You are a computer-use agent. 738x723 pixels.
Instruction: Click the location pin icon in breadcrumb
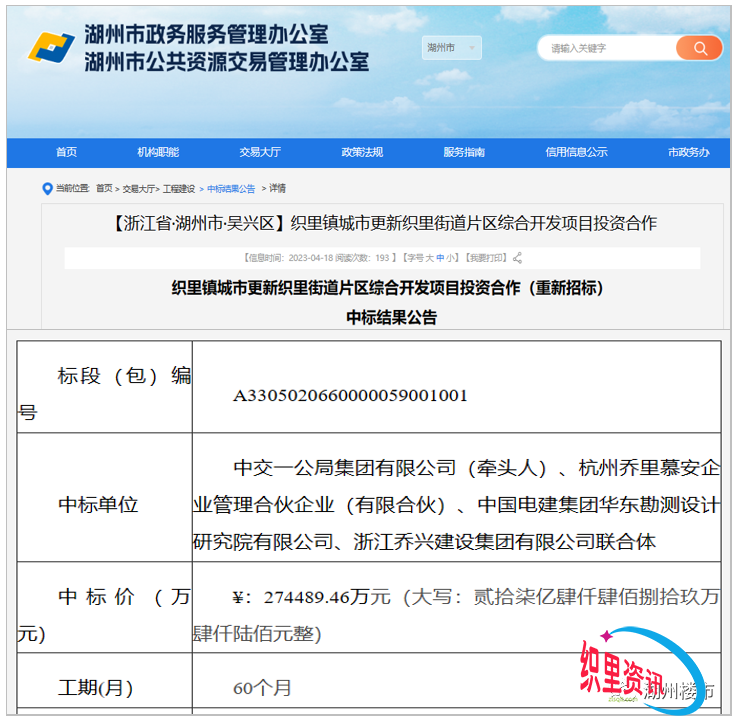47,189
